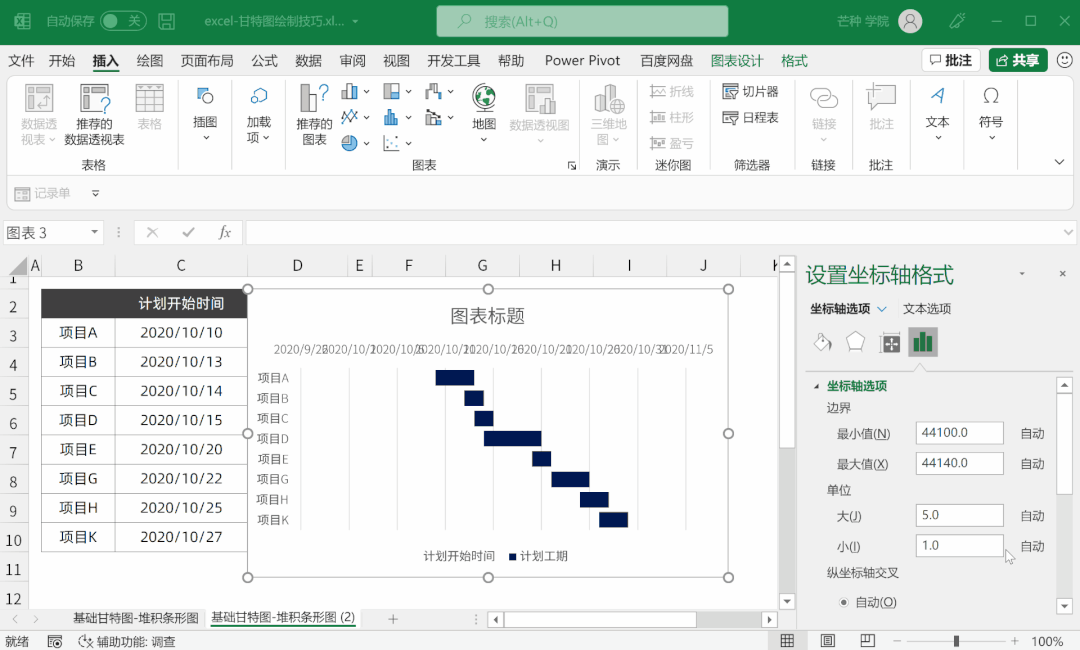Click the horizontal sheet scrollbar
The width and height of the screenshot is (1080, 650).
(600, 619)
